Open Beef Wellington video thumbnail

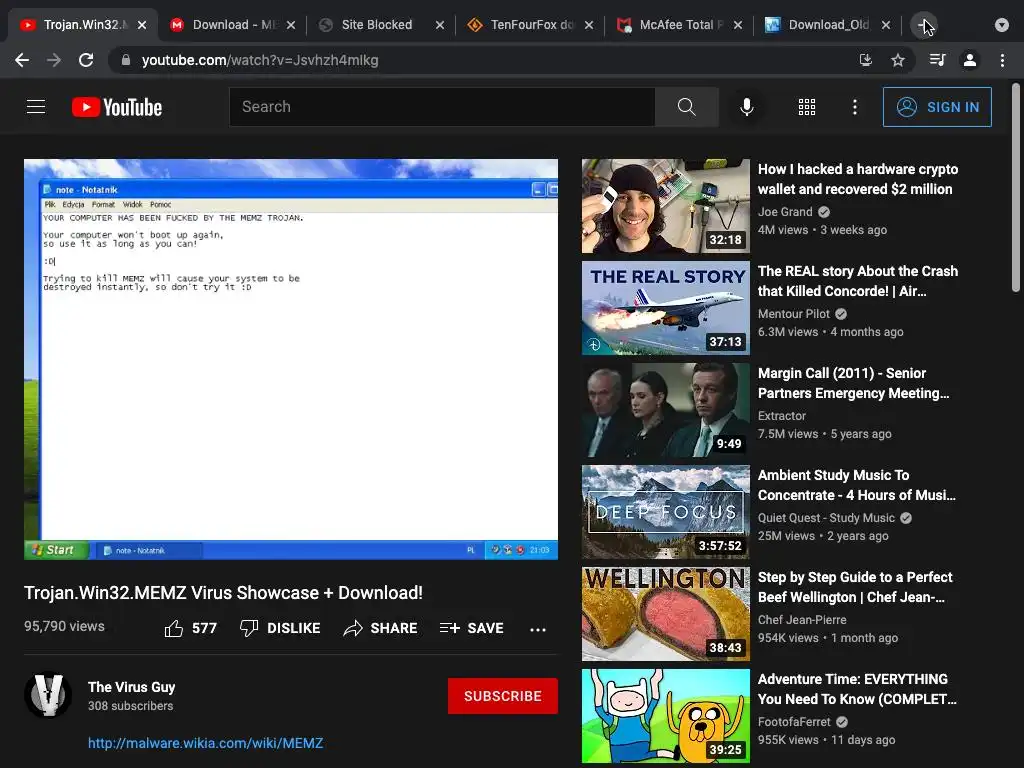pos(665,613)
